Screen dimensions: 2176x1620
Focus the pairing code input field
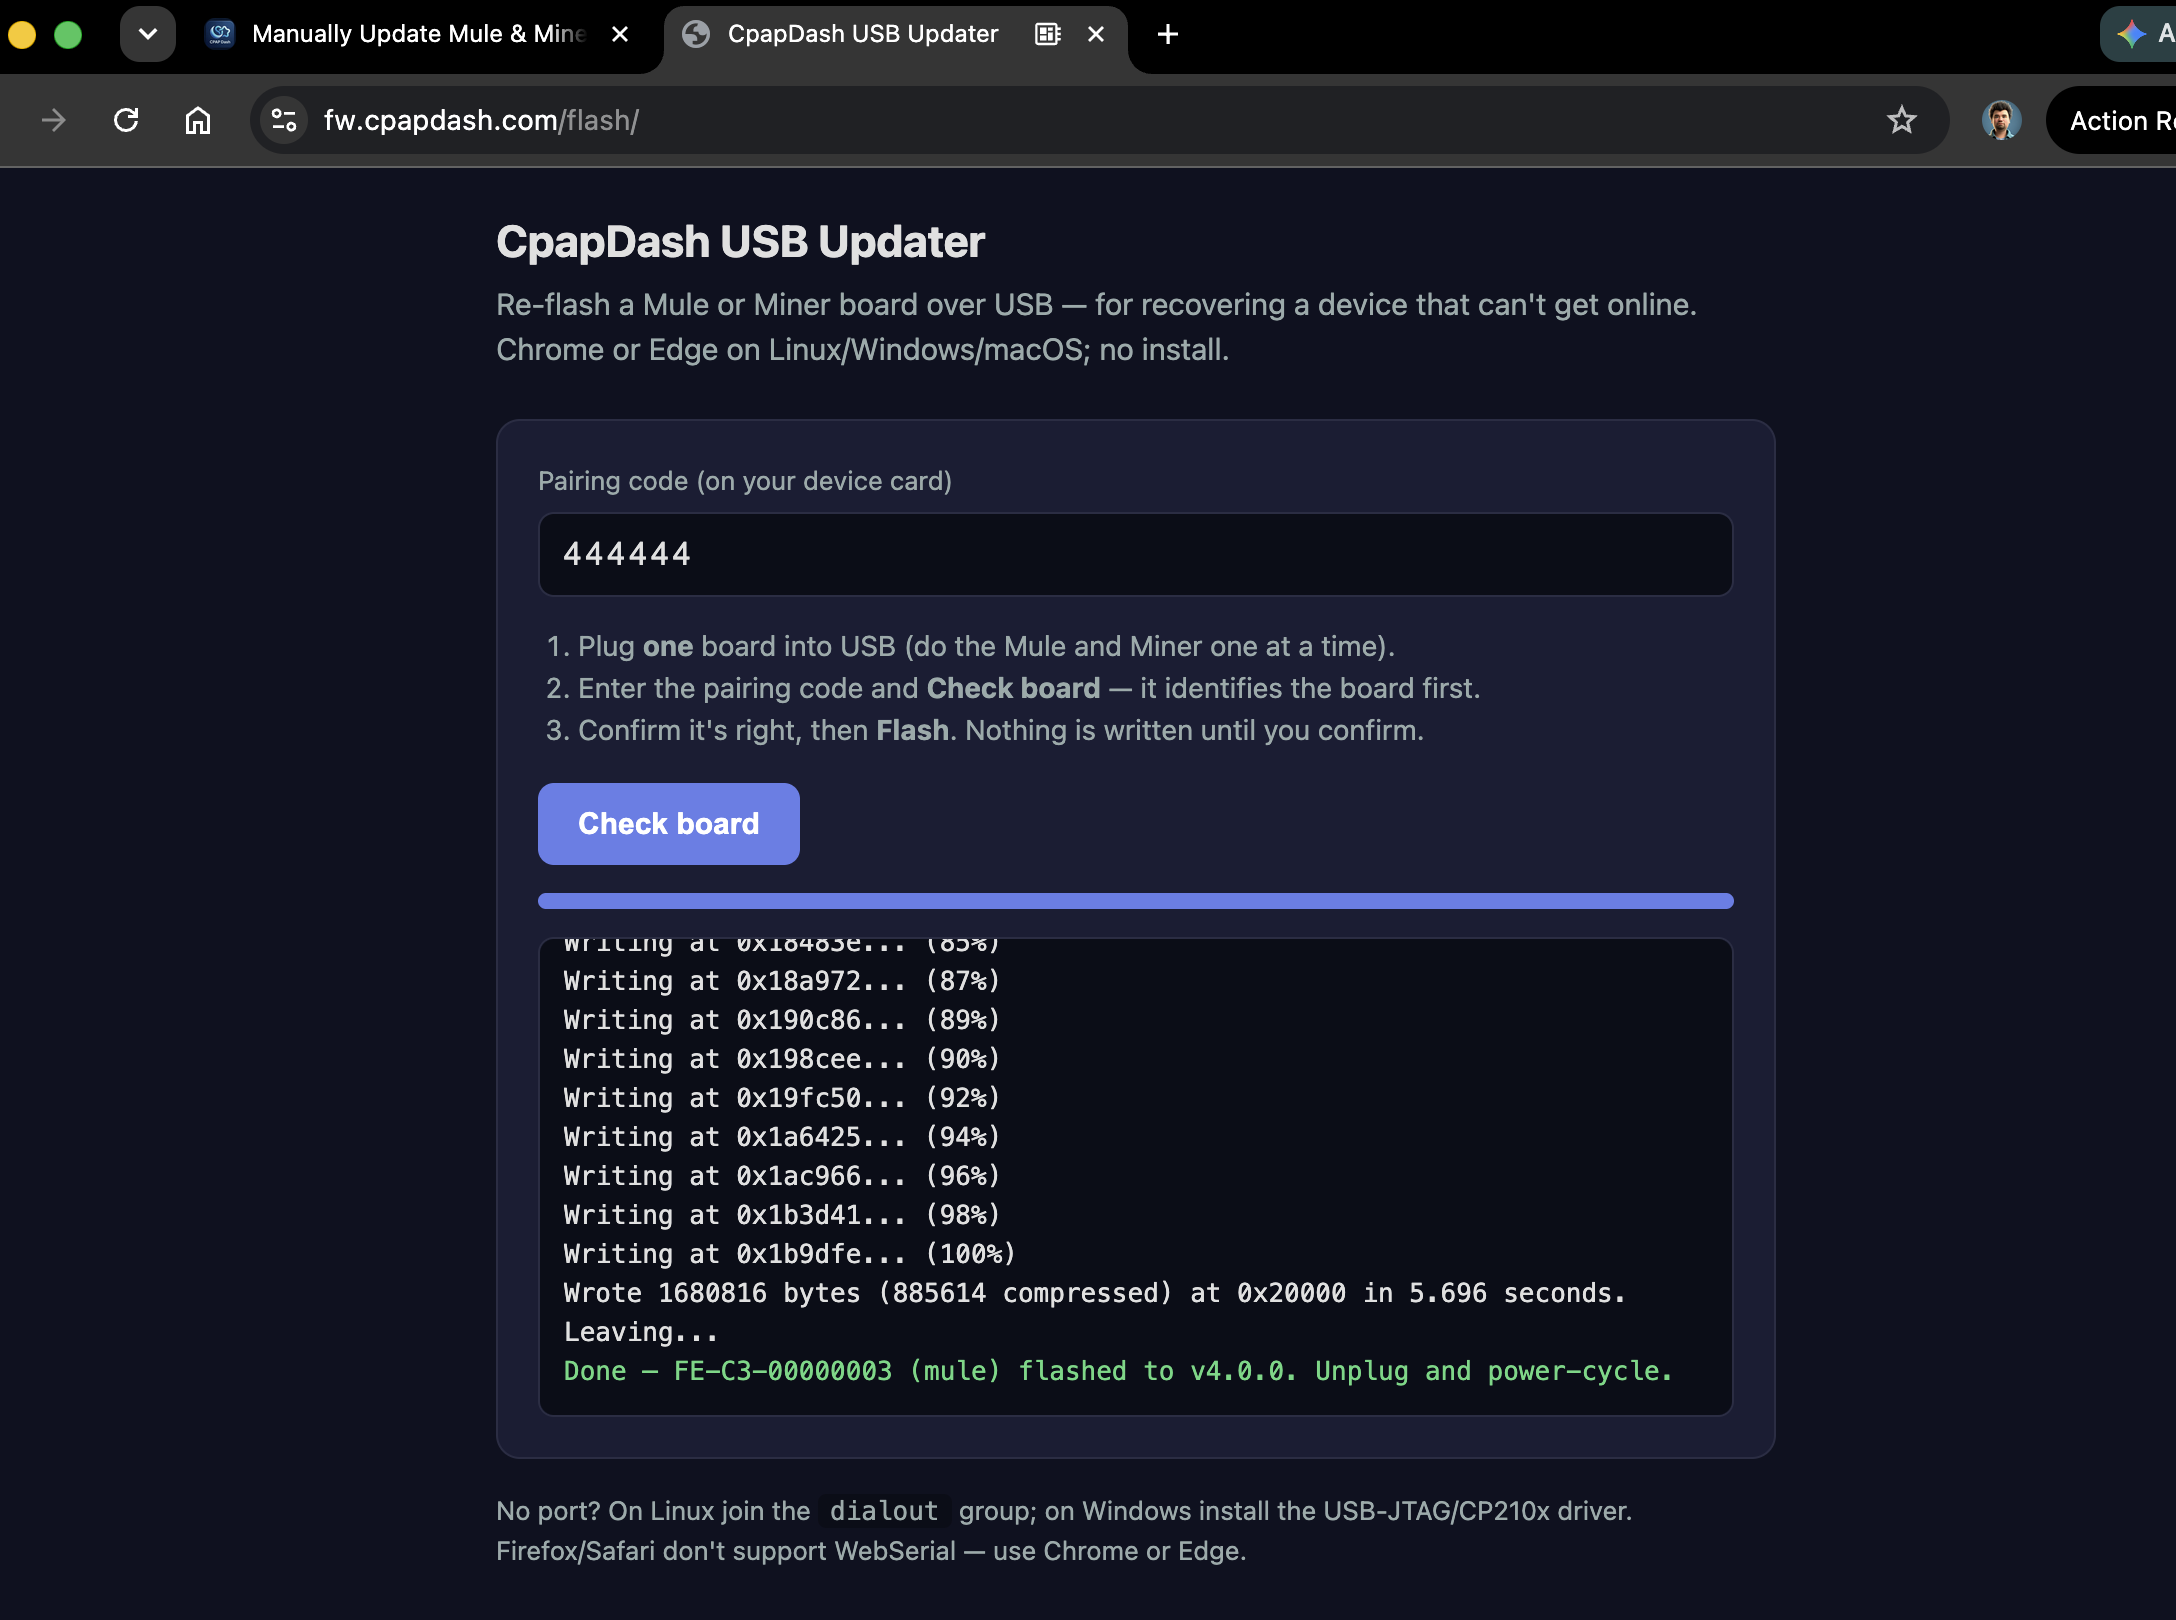pyautogui.click(x=1135, y=555)
